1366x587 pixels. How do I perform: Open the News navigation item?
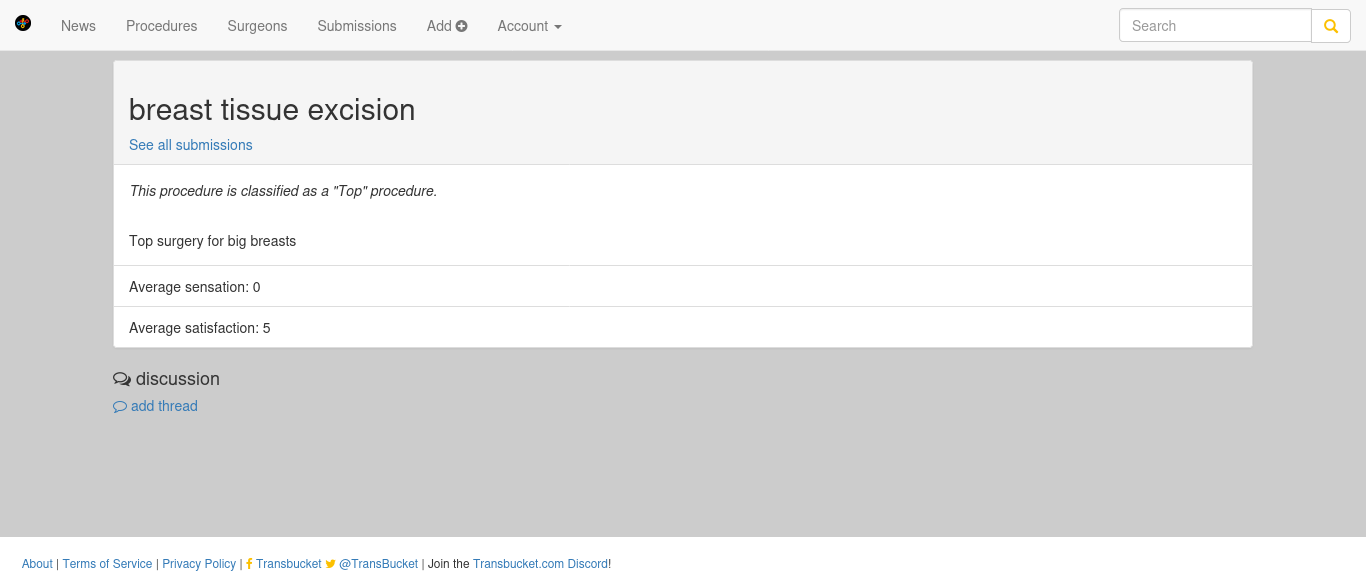78,26
